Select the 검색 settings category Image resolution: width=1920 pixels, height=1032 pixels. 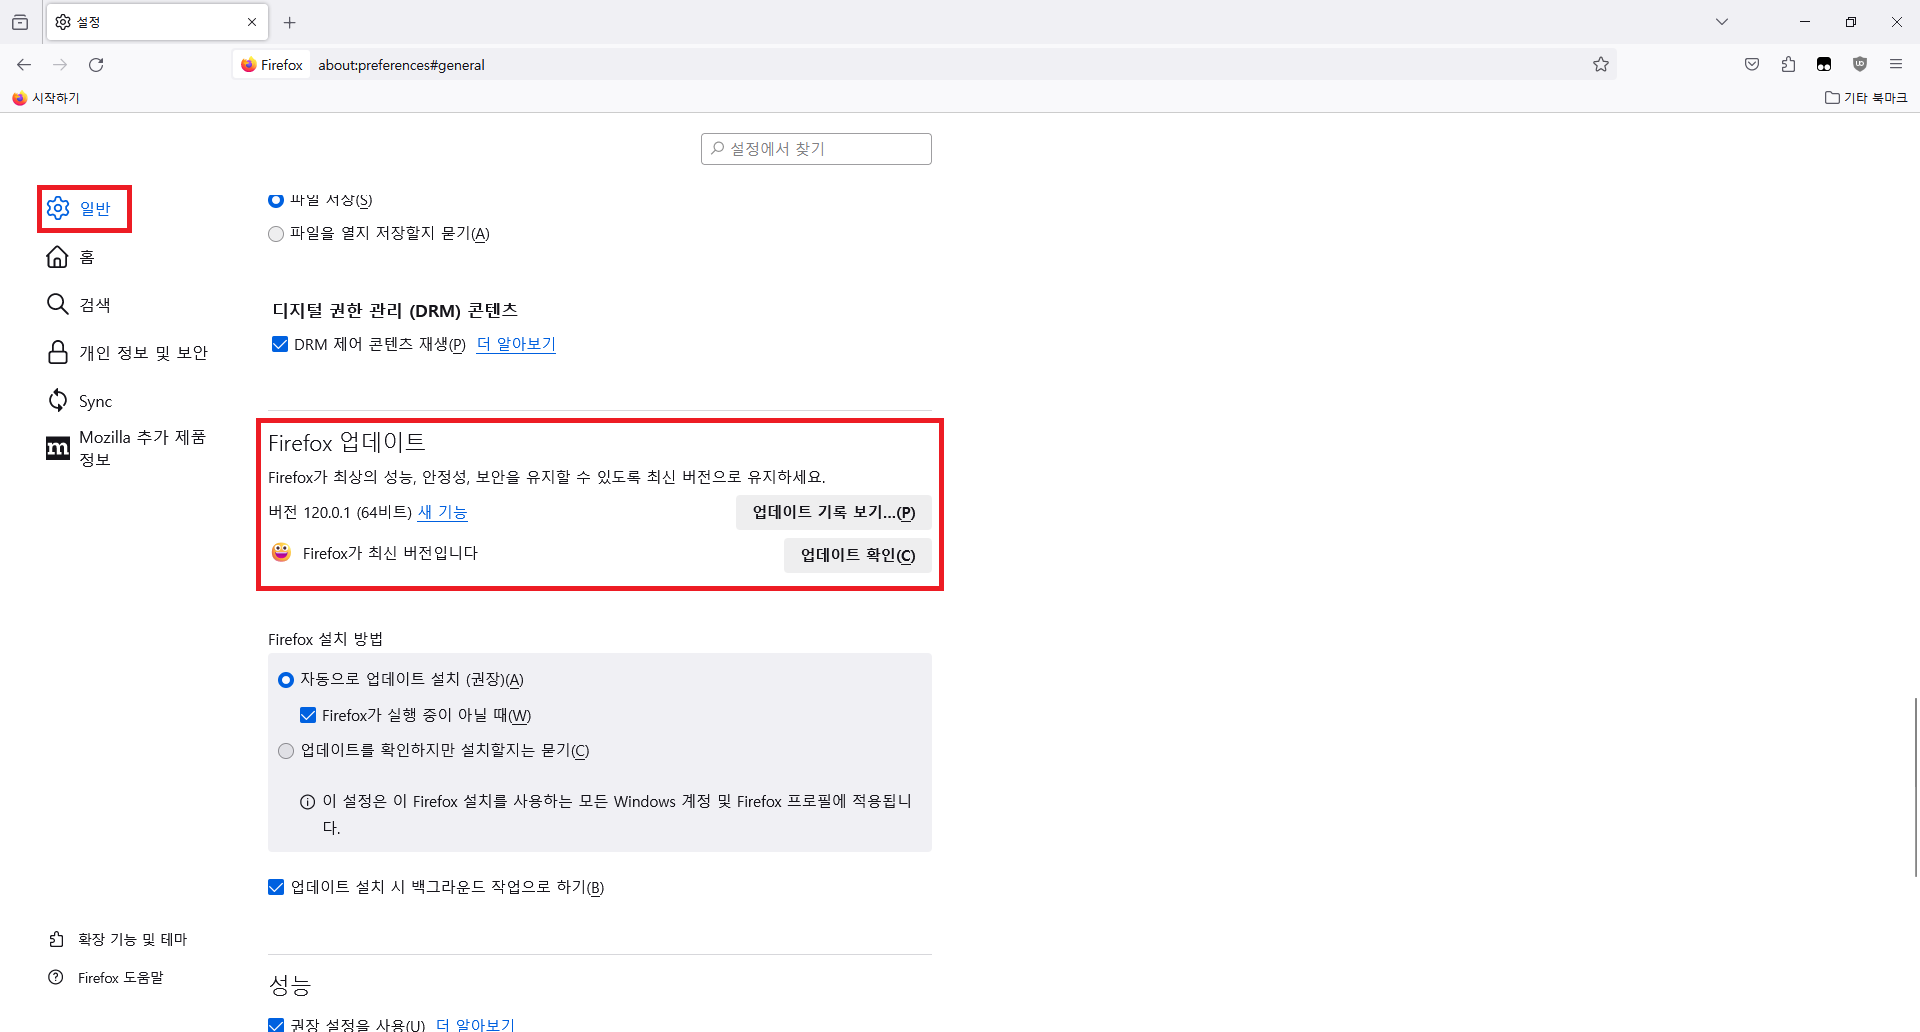(x=78, y=304)
